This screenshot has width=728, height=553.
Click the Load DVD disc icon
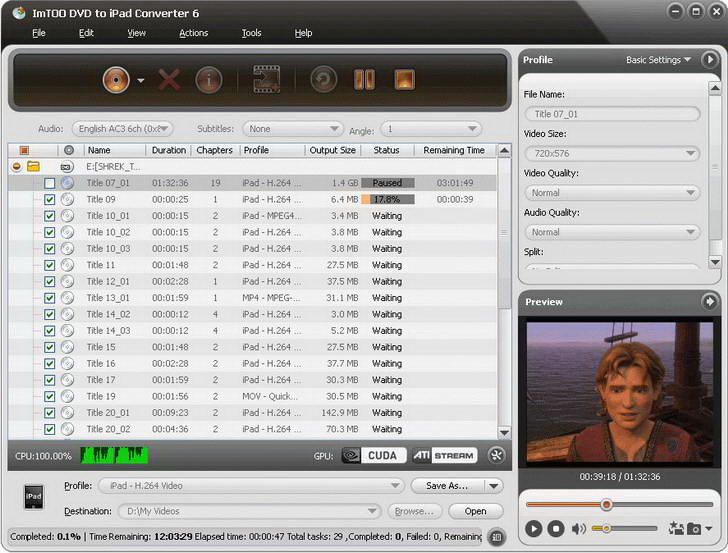click(116, 80)
